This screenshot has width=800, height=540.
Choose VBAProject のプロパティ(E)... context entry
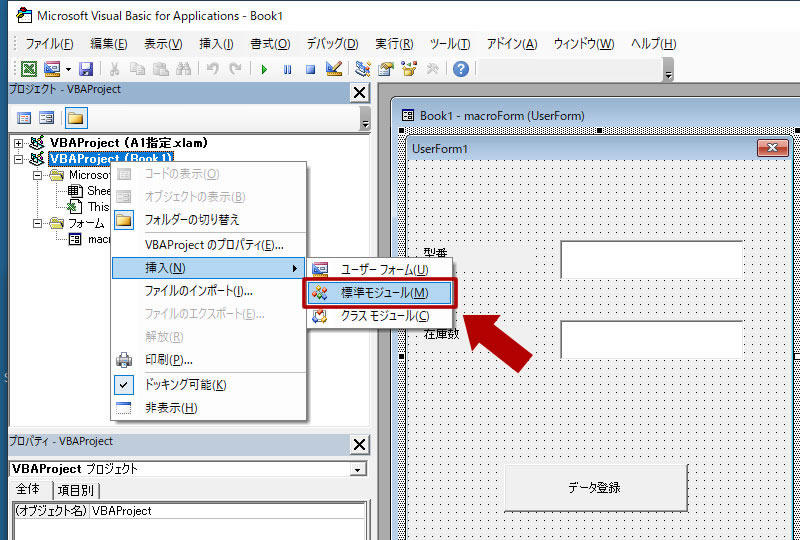click(208, 245)
